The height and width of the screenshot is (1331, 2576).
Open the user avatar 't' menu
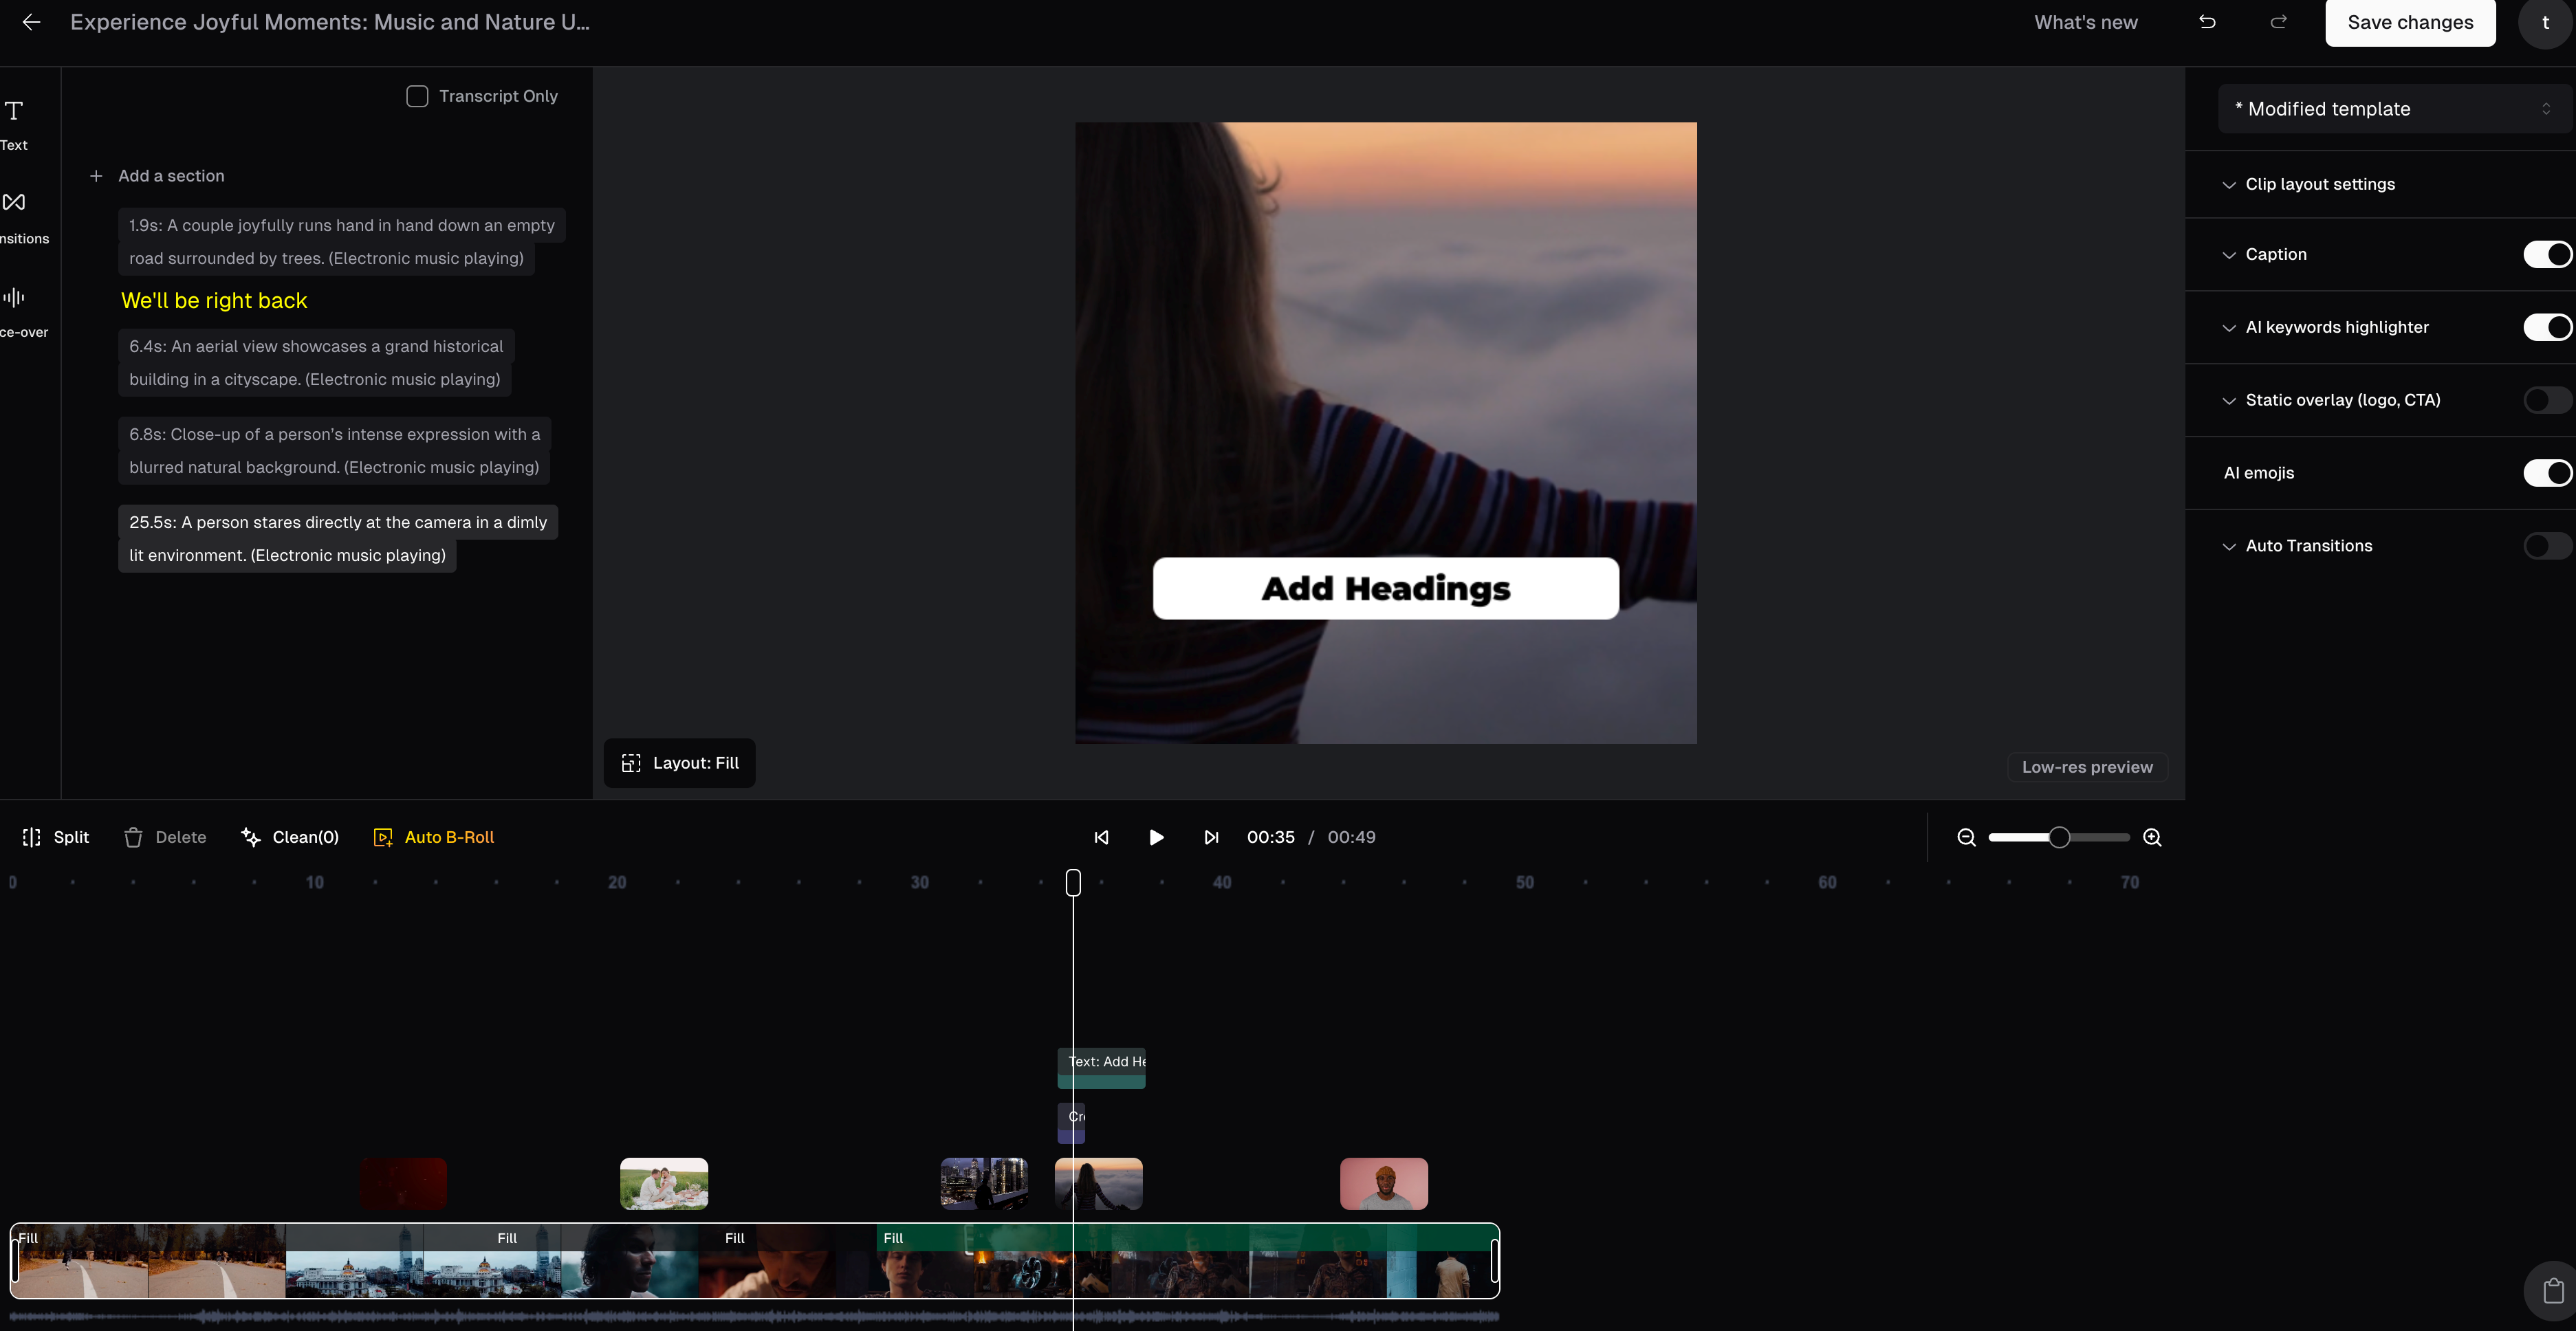[x=2545, y=22]
